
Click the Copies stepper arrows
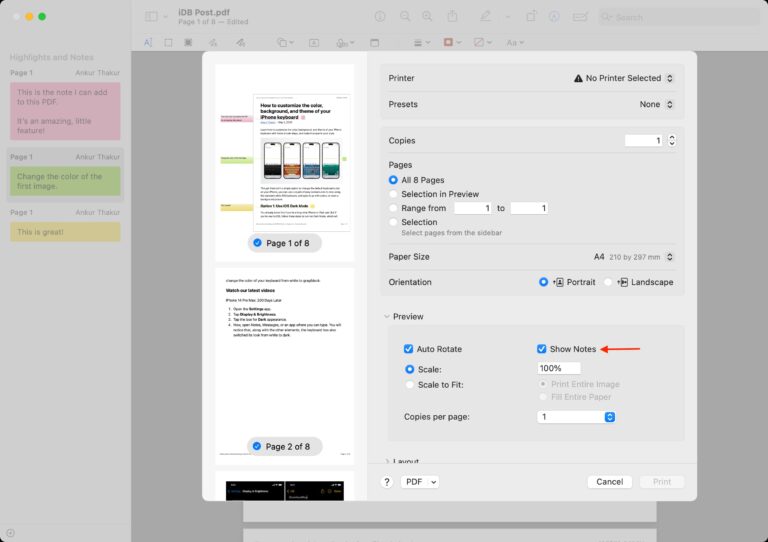click(672, 141)
